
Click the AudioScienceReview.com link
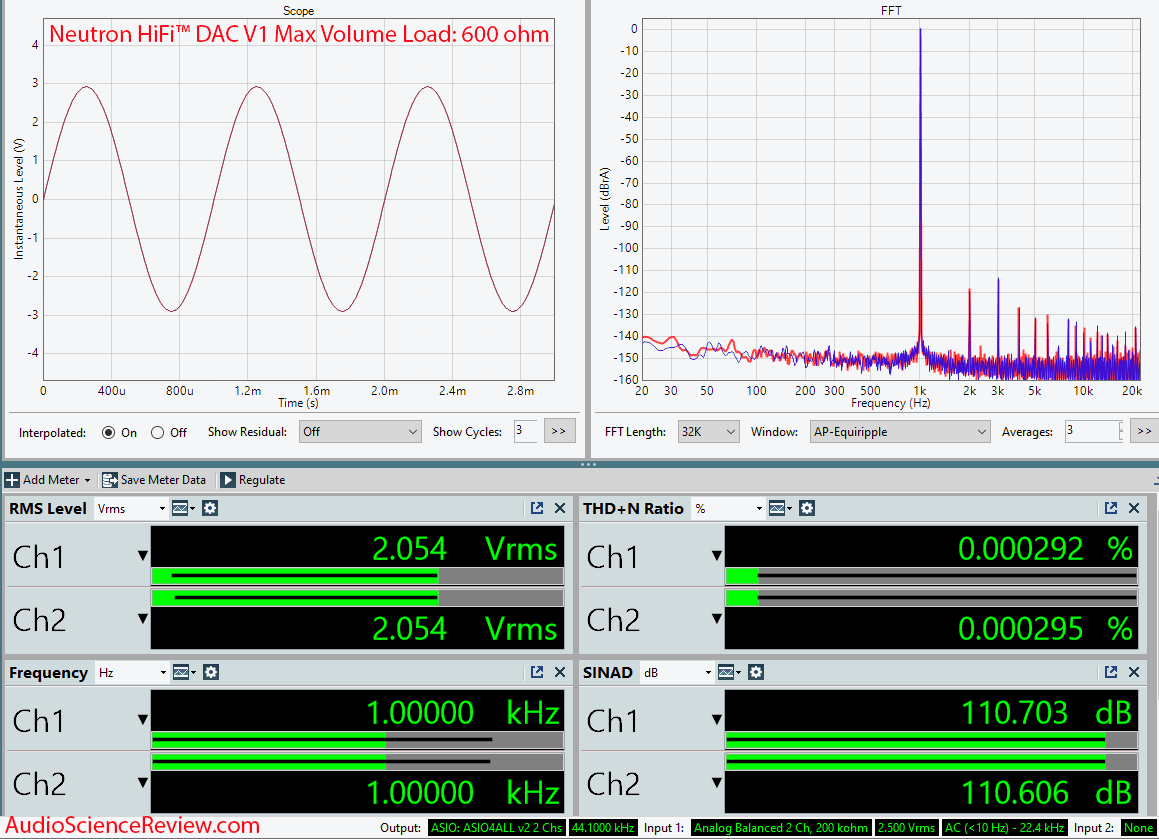130,826
